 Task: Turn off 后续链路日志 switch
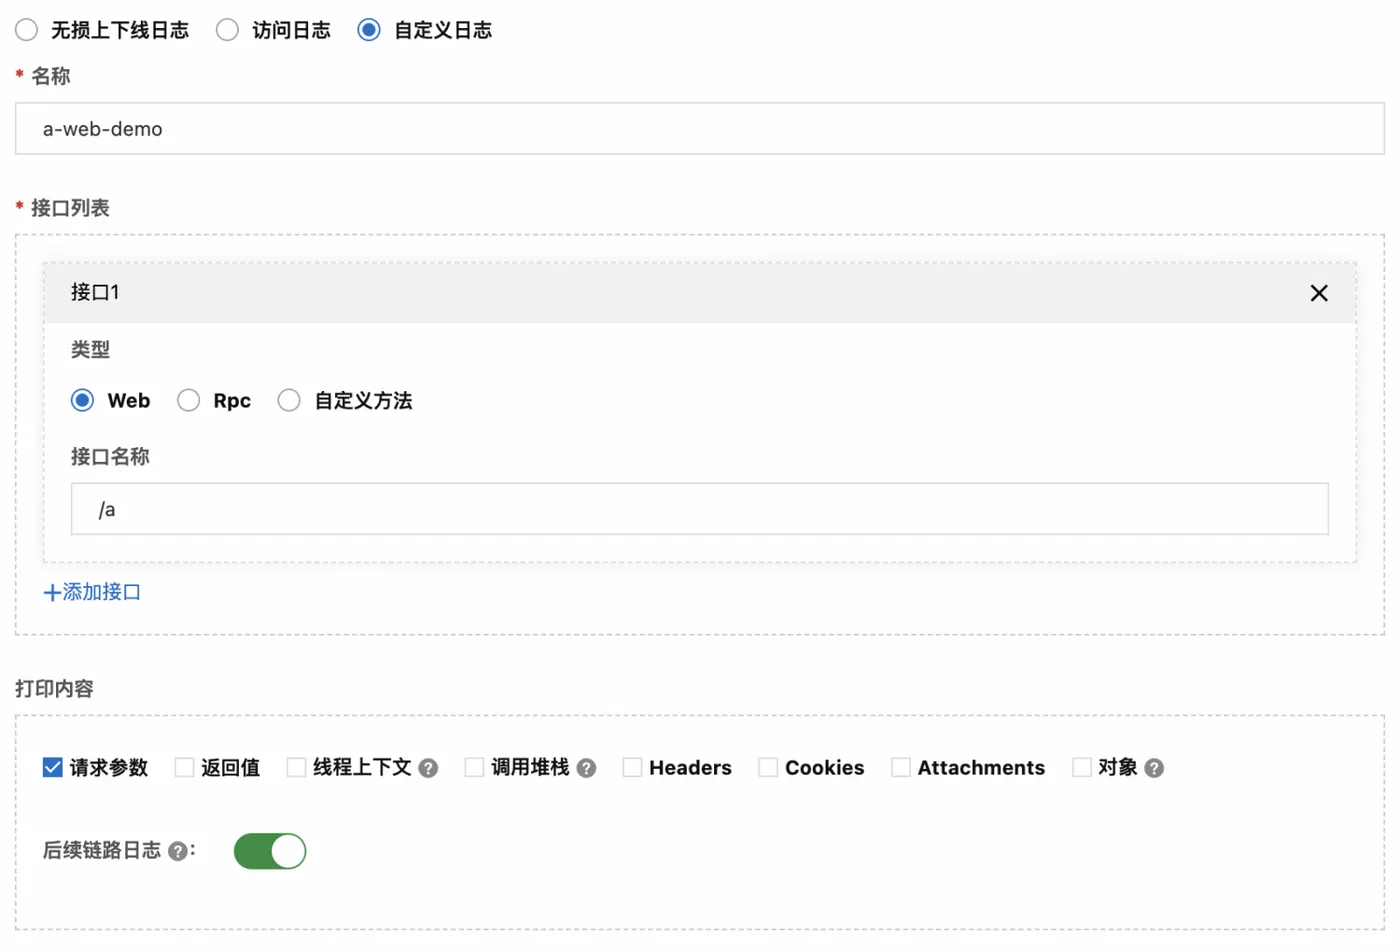click(x=270, y=851)
